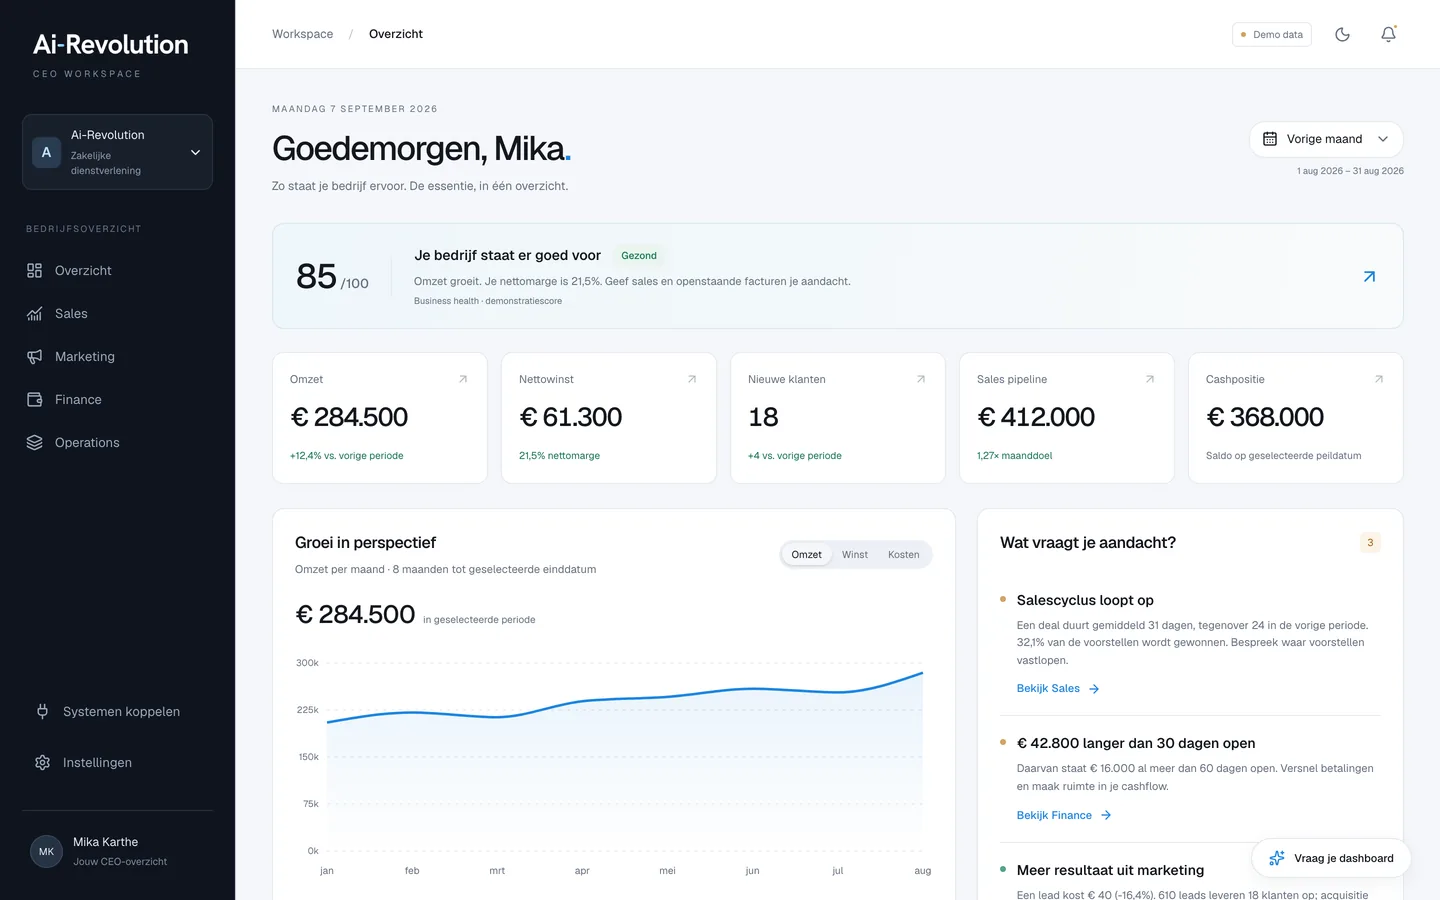Click the 1,27× maanddoel text

(x=1015, y=456)
